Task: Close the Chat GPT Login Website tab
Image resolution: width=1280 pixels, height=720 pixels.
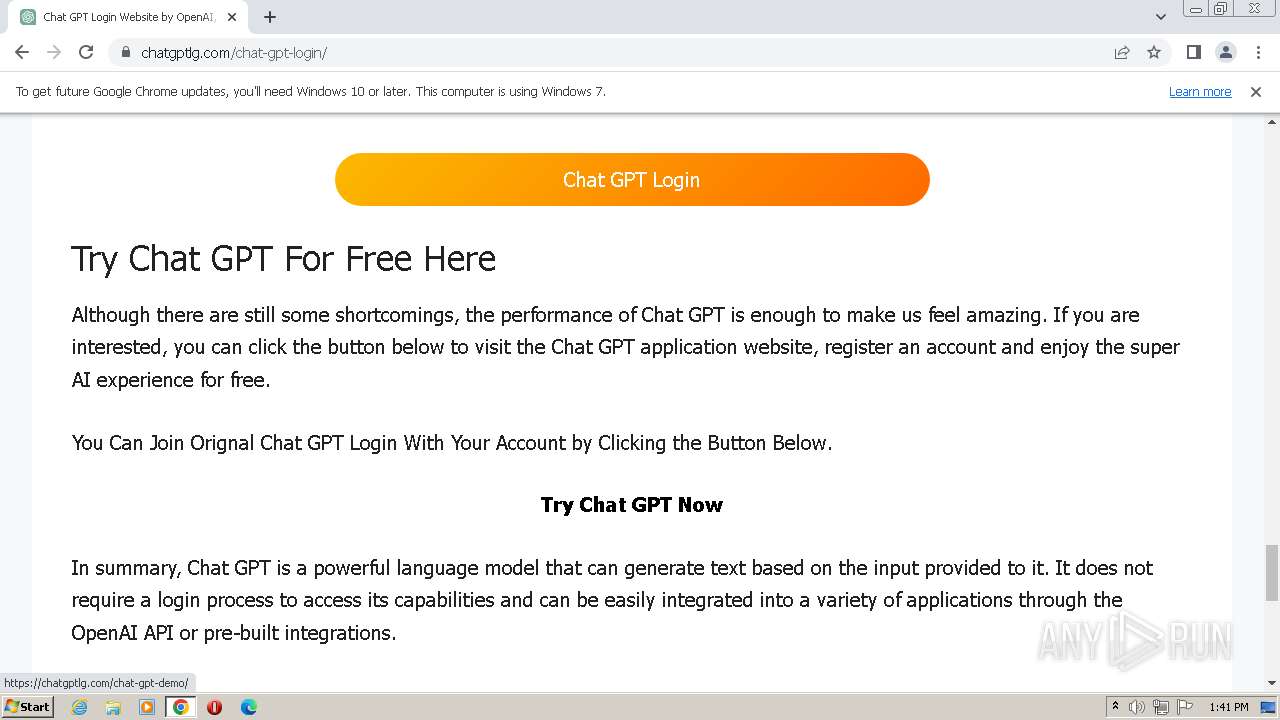Action: (232, 17)
